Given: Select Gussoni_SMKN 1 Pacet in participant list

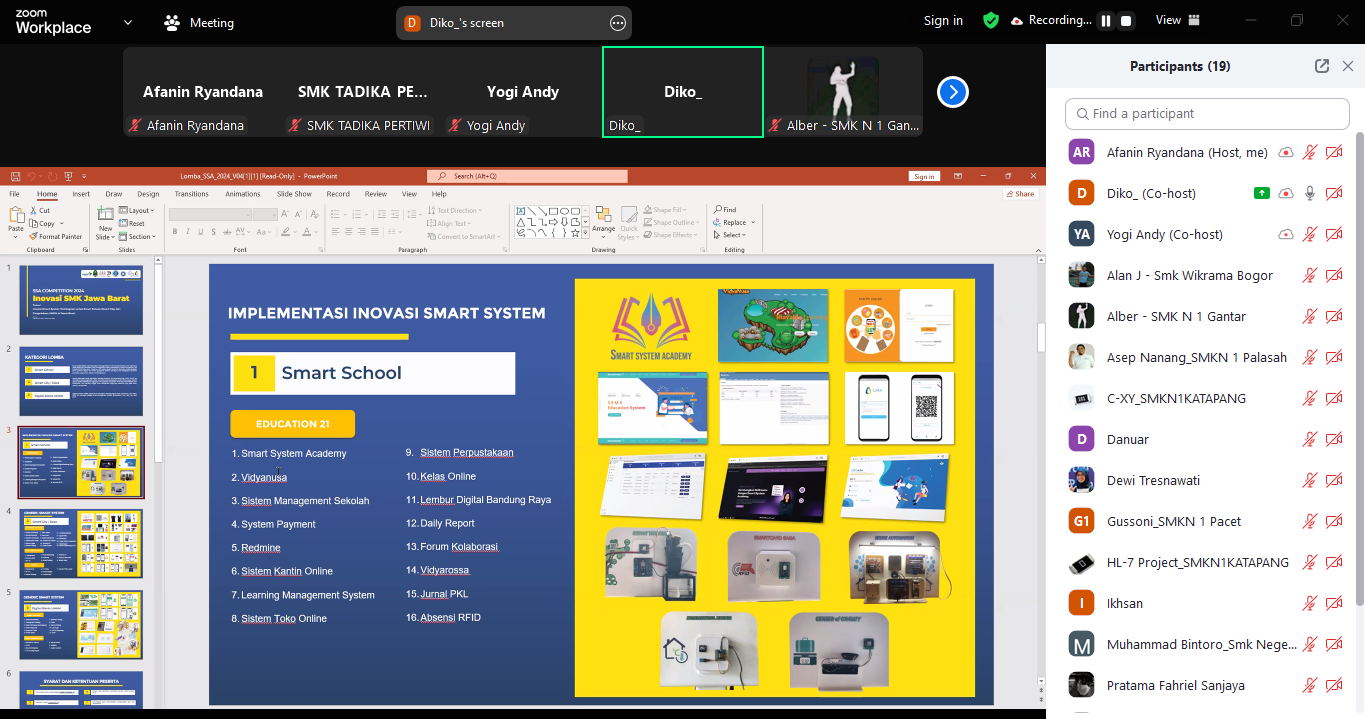Looking at the screenshot, I should pos(1205,521).
